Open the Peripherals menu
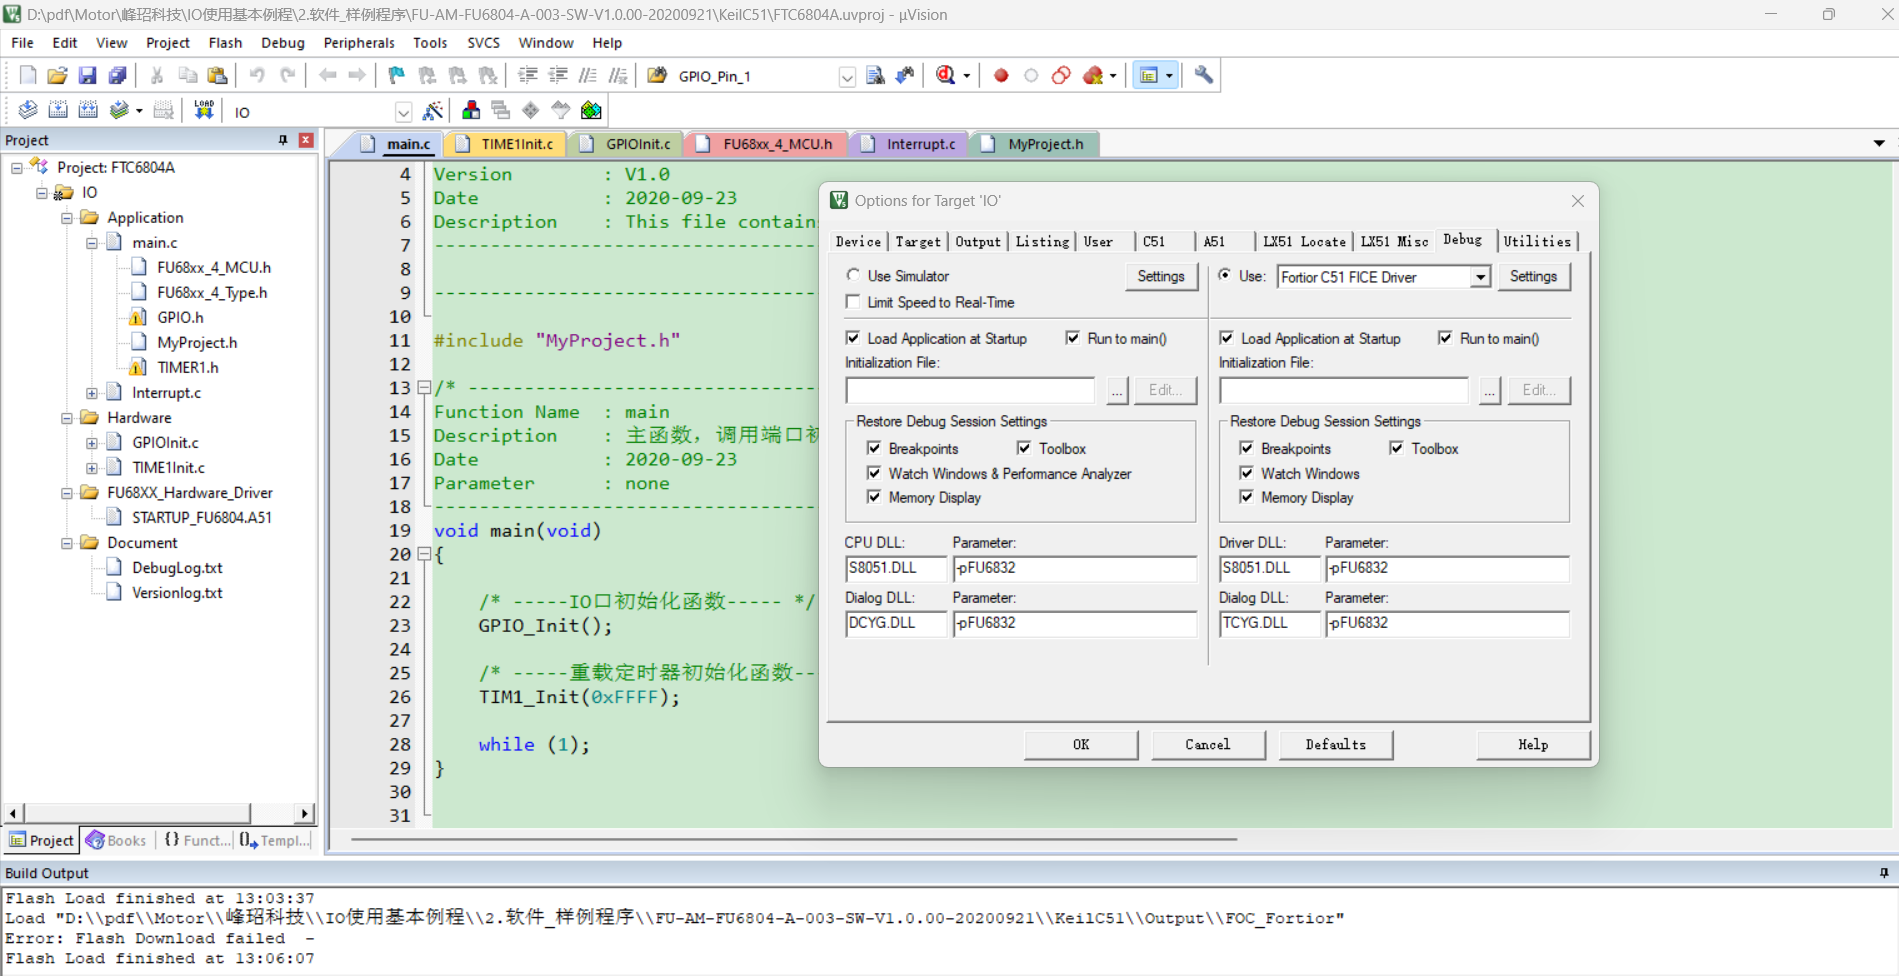Screen dimensions: 1899x976 point(359,43)
